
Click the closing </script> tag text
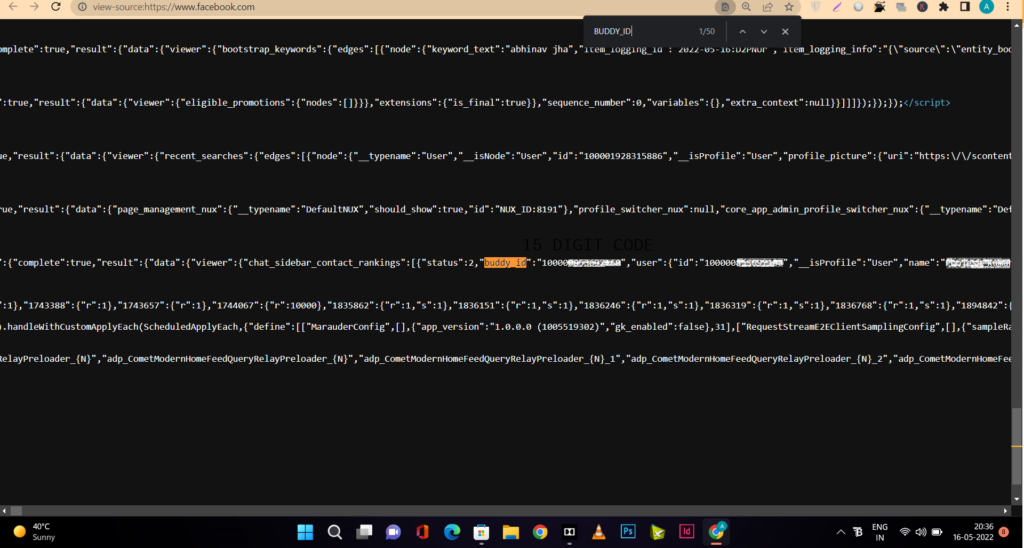[x=927, y=103]
